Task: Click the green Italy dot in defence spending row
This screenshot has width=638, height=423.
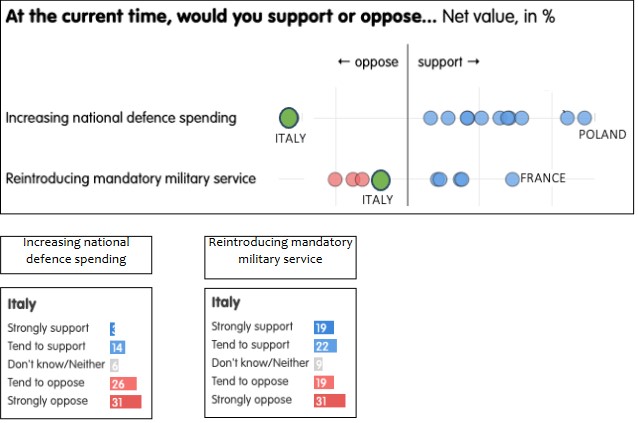Action: (x=289, y=117)
